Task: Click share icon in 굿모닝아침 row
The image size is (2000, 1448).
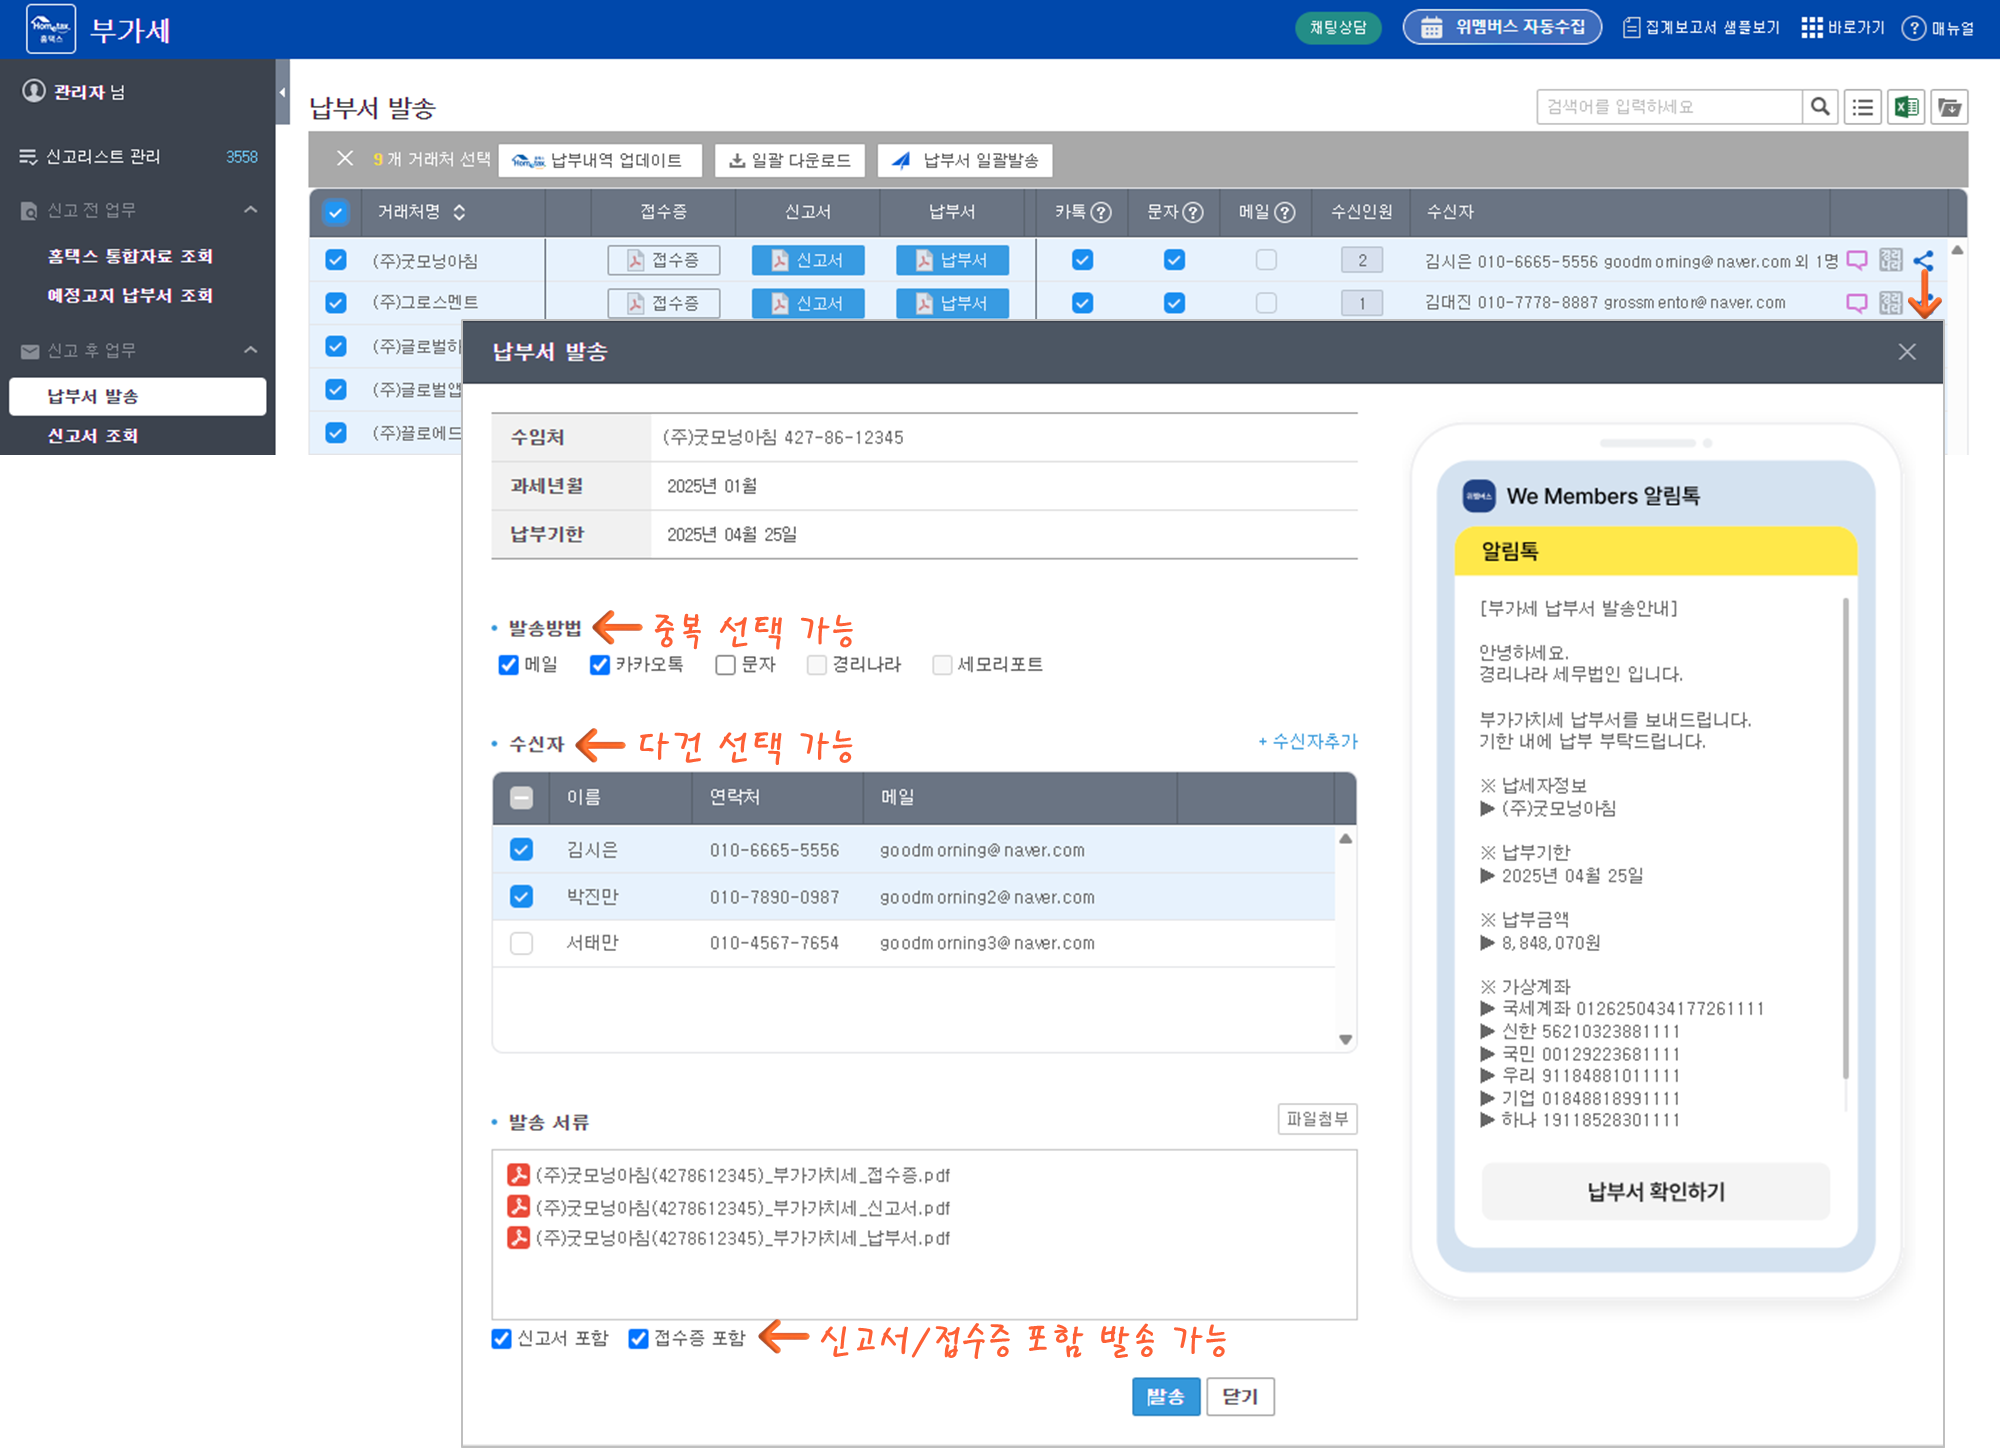Action: 1923,261
